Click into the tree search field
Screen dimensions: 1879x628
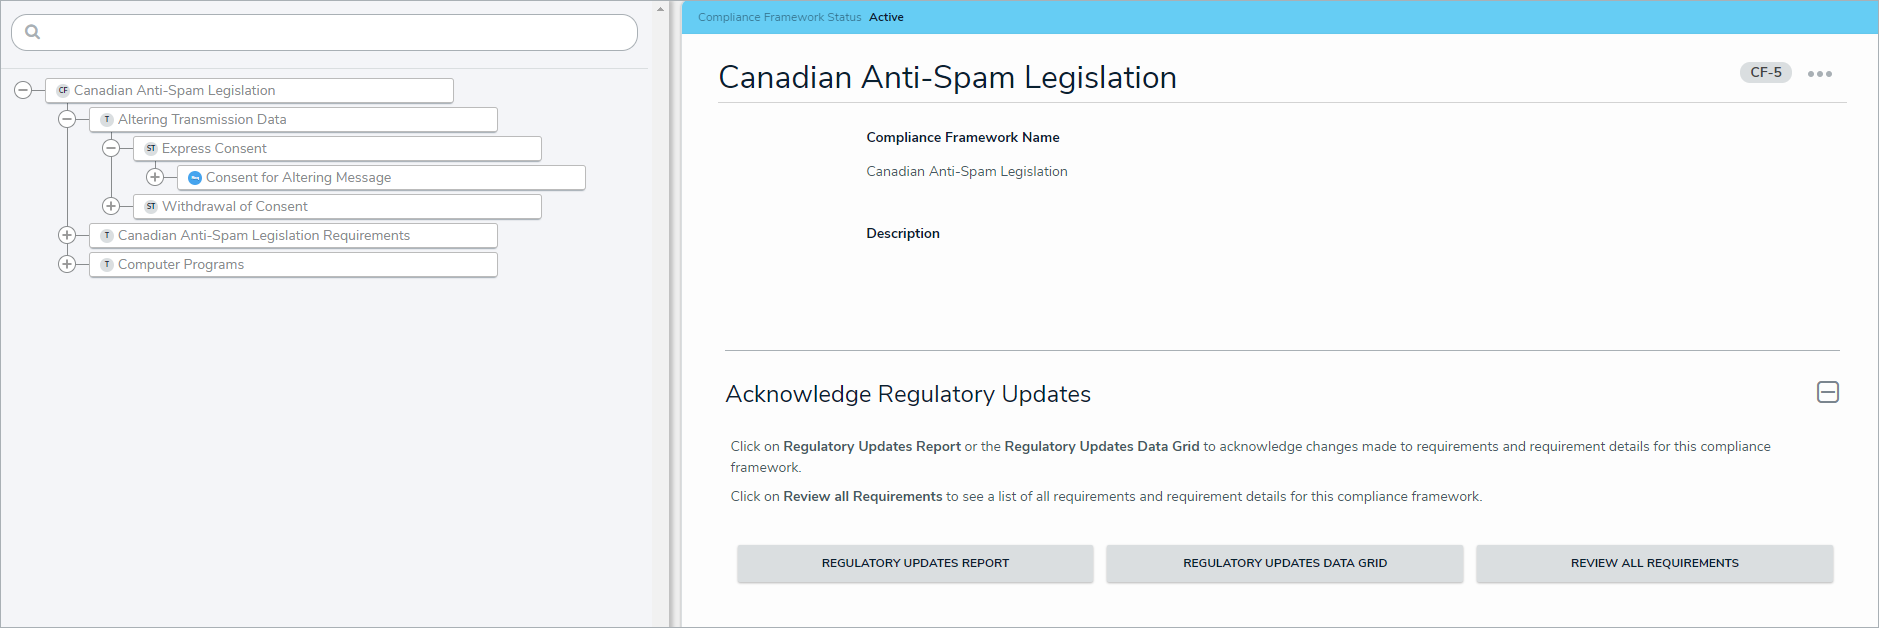(330, 32)
